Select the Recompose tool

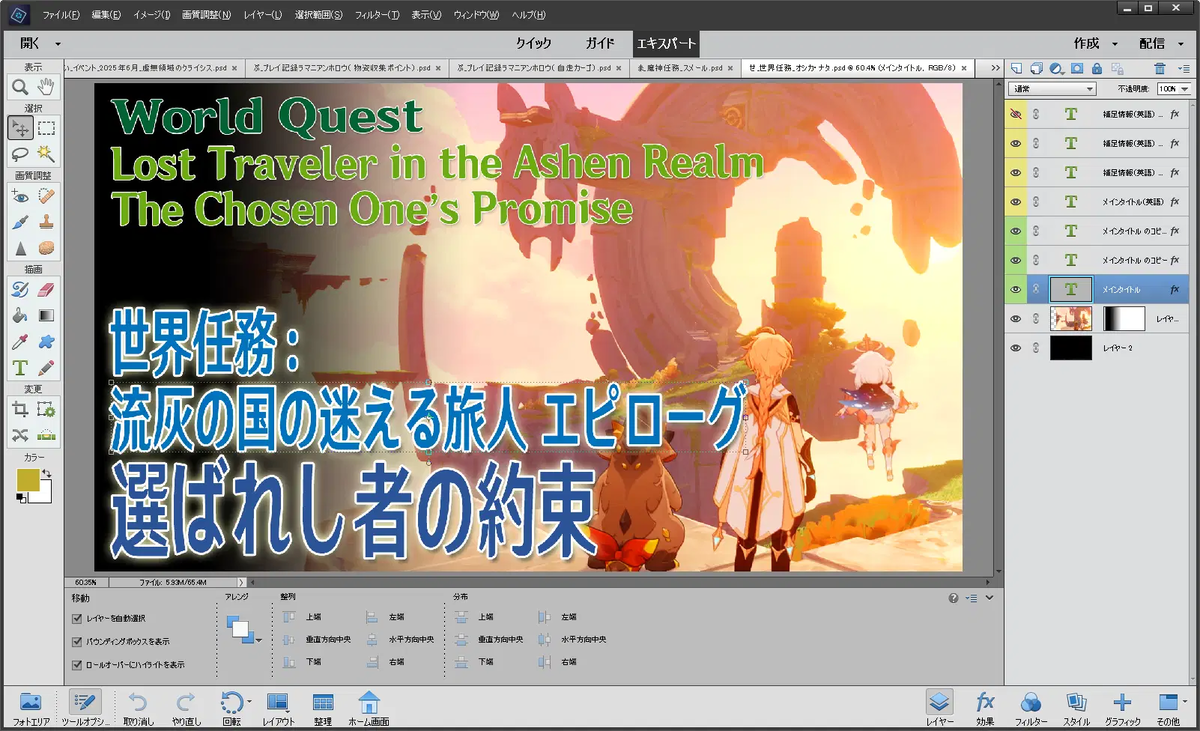(x=46, y=409)
